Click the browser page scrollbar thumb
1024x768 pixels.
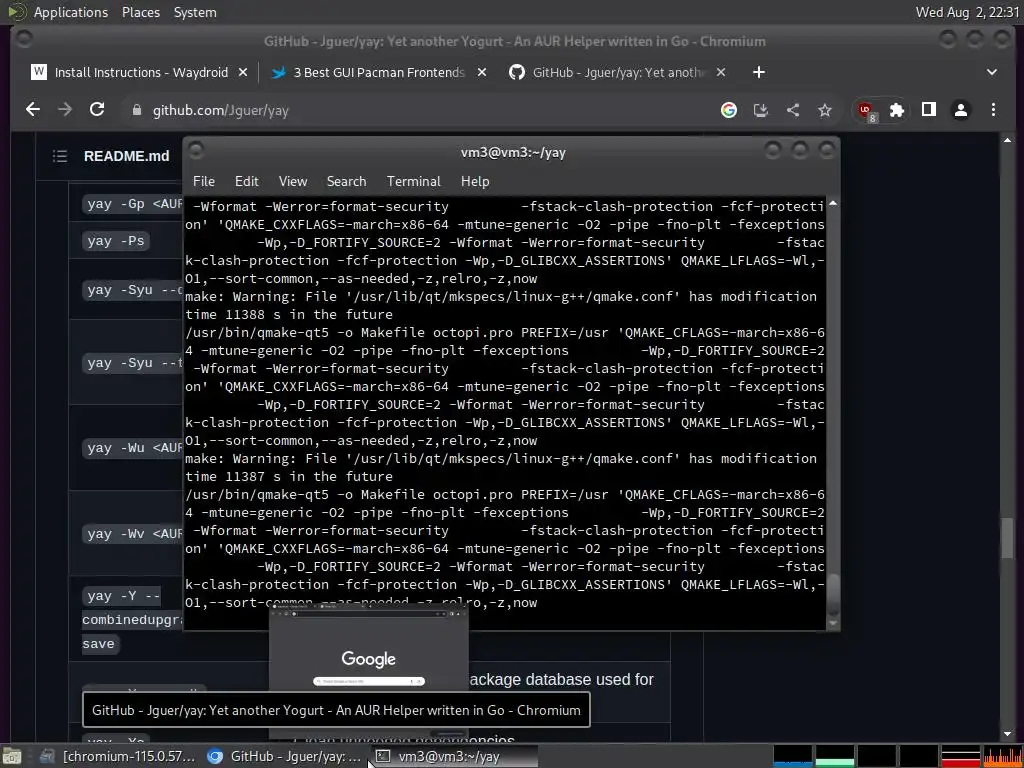pos(1006,538)
